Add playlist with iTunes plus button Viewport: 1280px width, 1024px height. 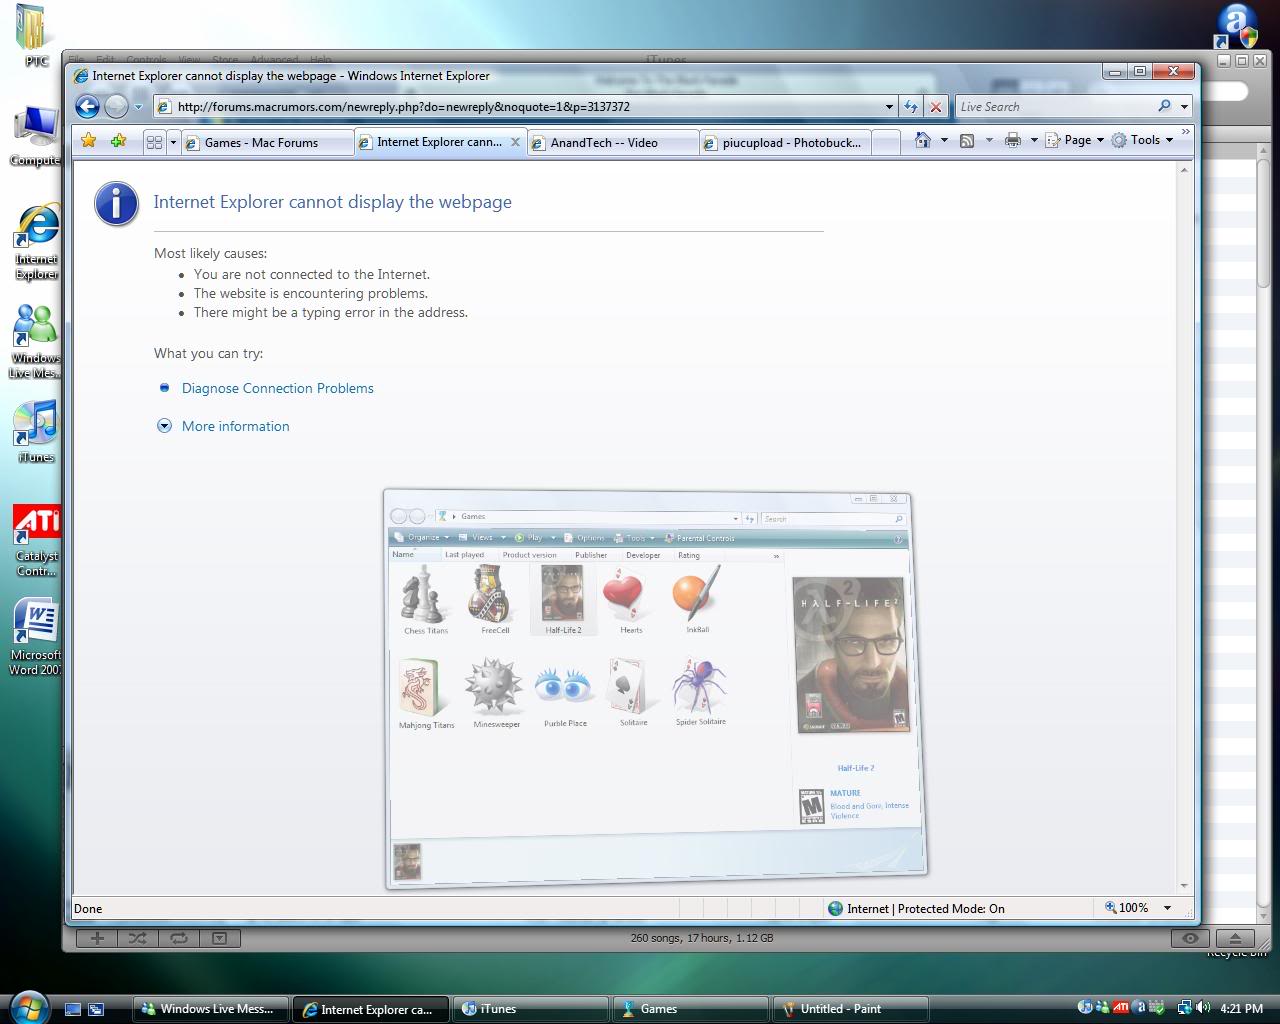click(x=97, y=938)
